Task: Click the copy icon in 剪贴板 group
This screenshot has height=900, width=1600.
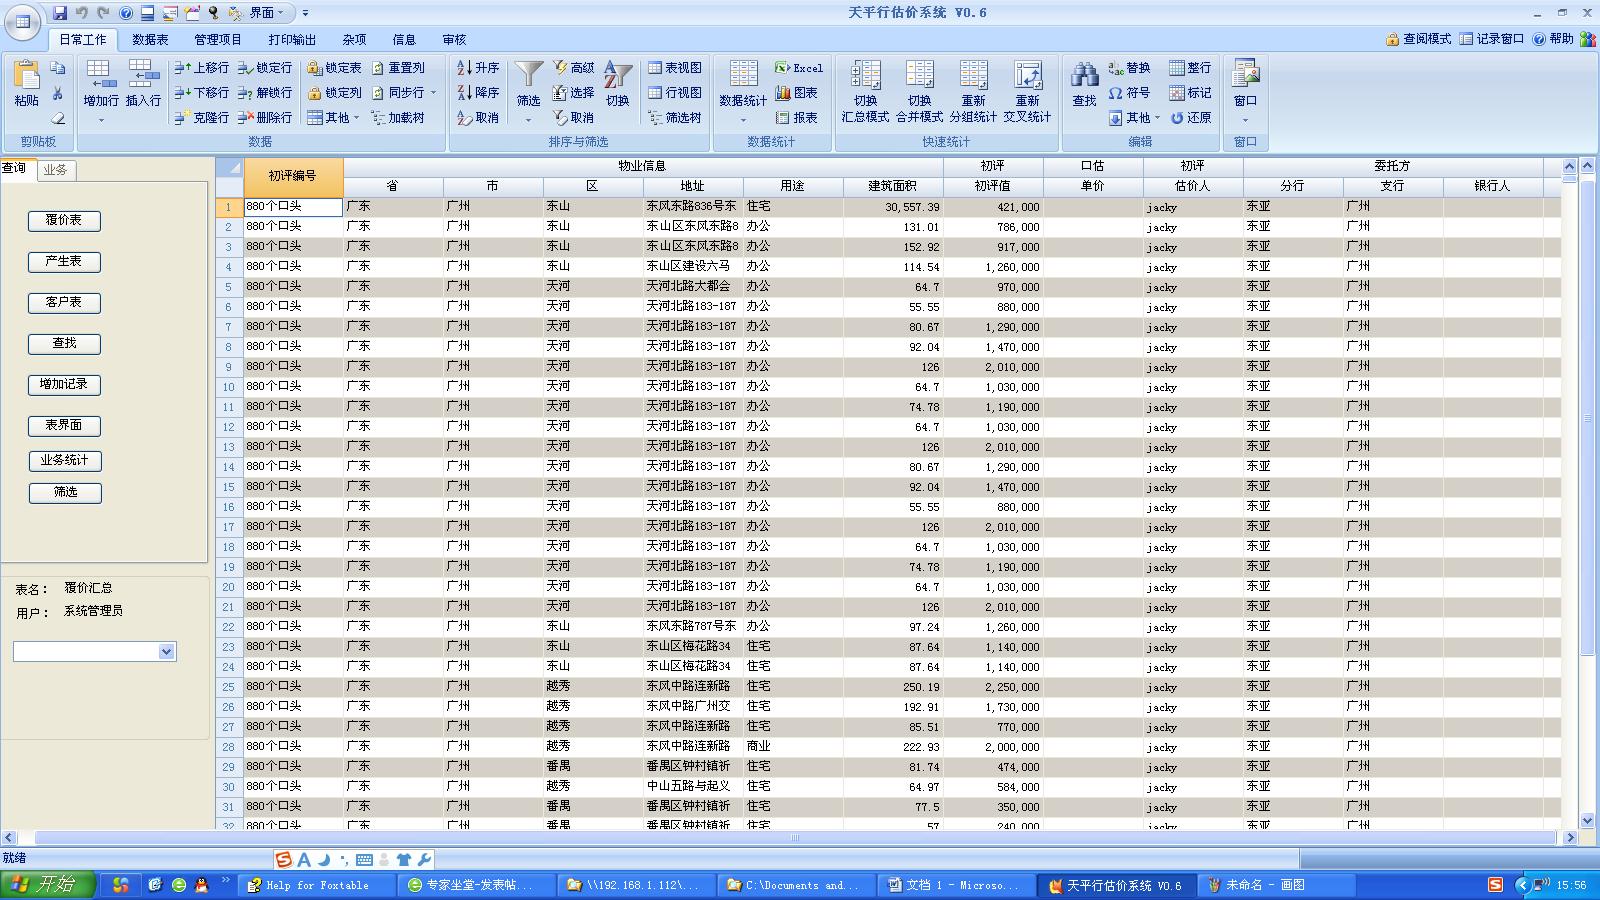Action: point(58,68)
